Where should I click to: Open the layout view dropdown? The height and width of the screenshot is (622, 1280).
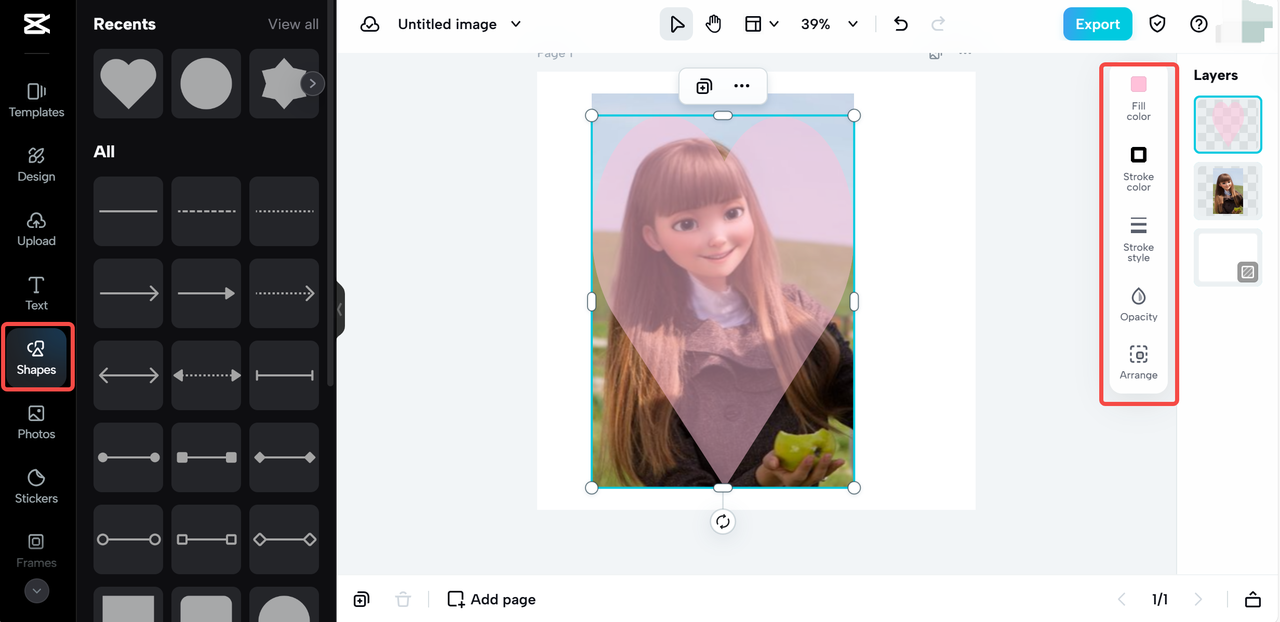tap(761, 24)
